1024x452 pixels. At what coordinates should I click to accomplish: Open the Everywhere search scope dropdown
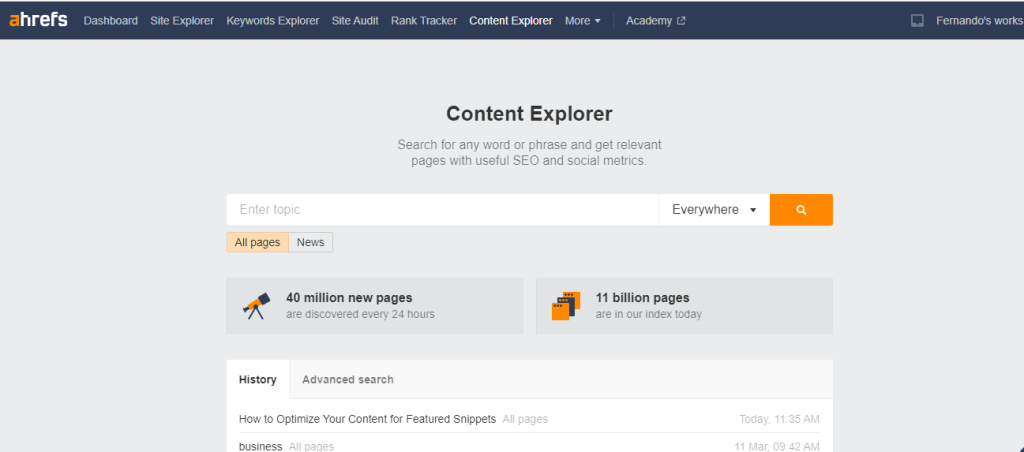click(x=714, y=210)
